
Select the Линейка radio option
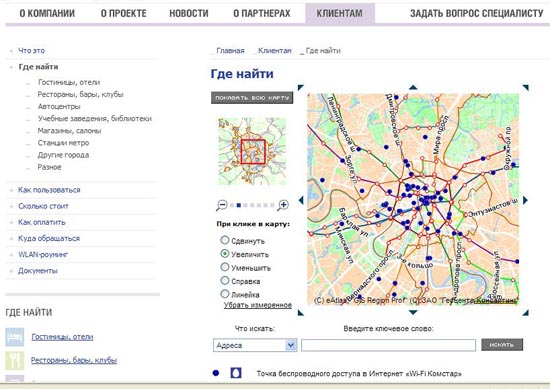(224, 294)
